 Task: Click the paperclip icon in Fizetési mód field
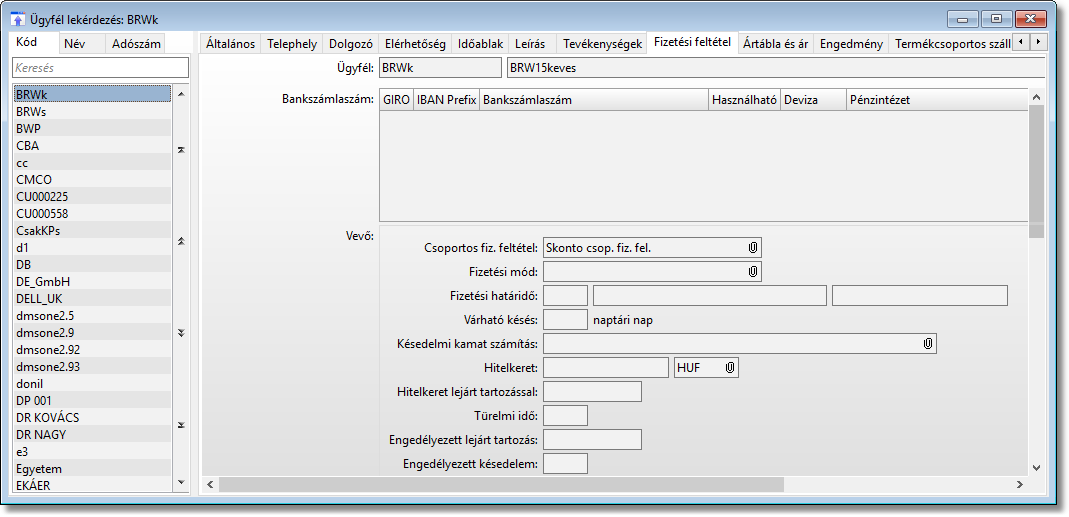pos(753,271)
